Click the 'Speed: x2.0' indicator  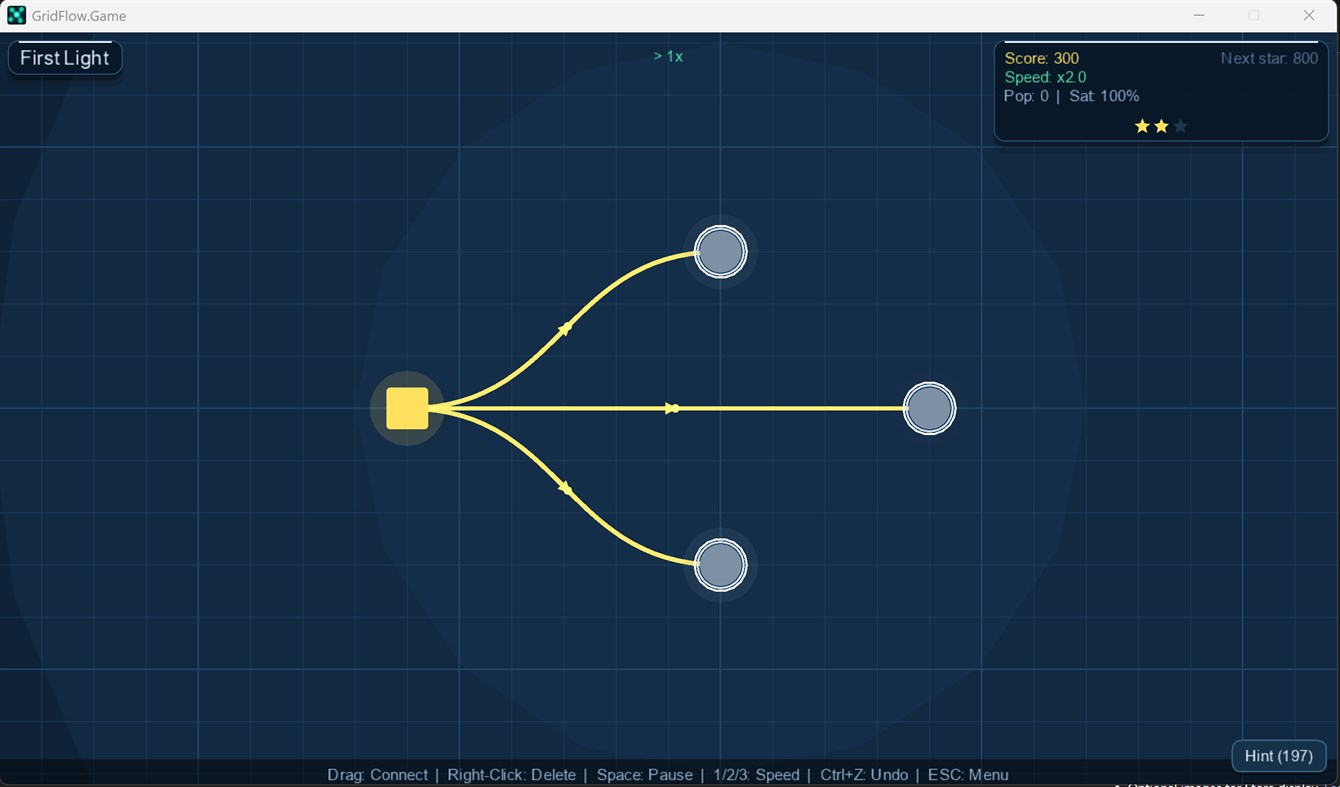(1045, 77)
